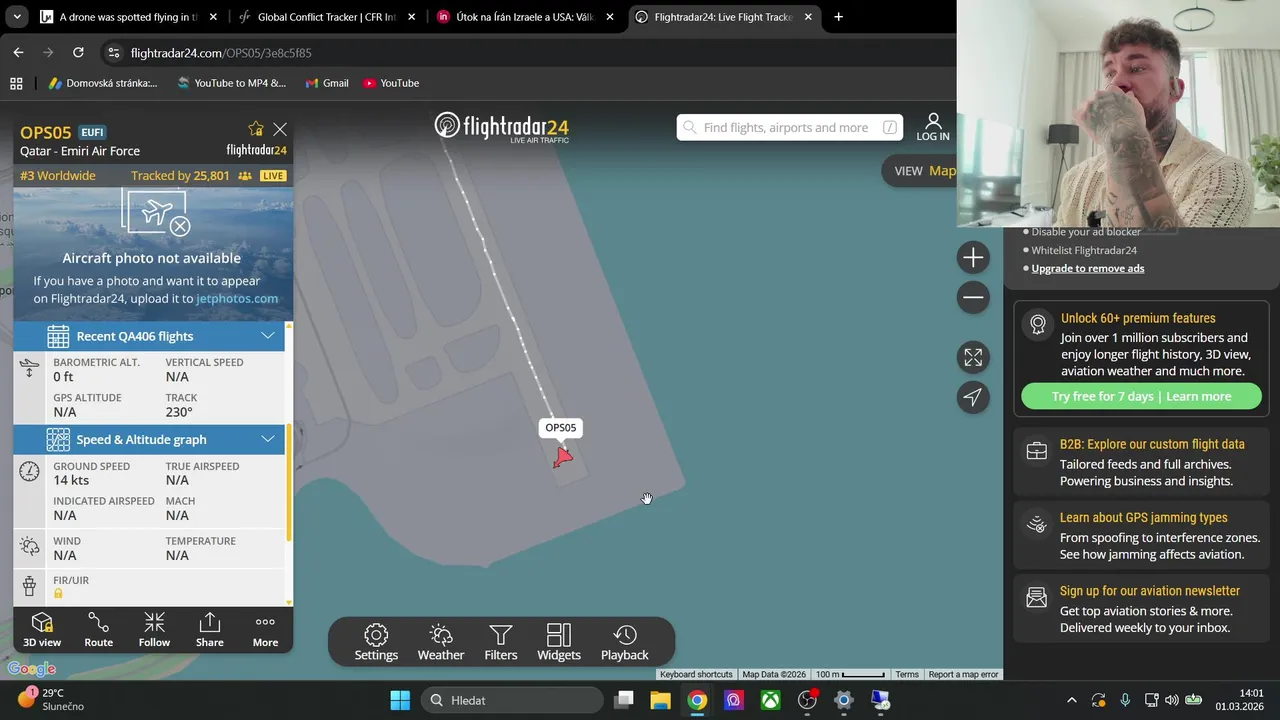
Task: Click the Follow aircraft icon
Action: [x=154, y=630]
